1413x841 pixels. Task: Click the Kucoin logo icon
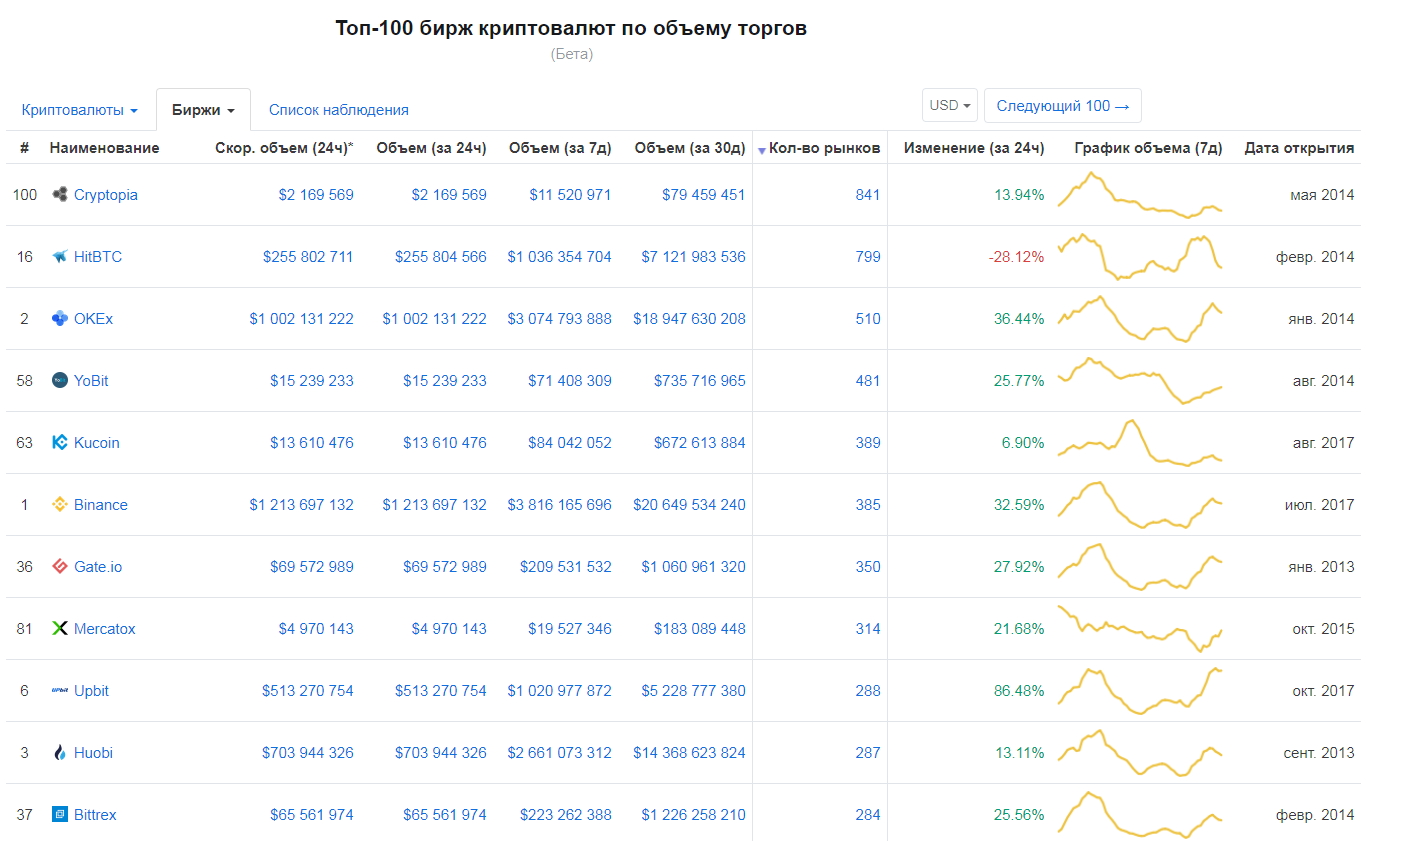pos(60,442)
